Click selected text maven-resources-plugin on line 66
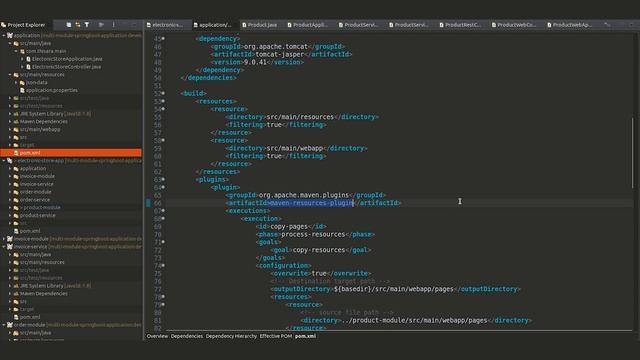This screenshot has width=640, height=360. pos(311,203)
